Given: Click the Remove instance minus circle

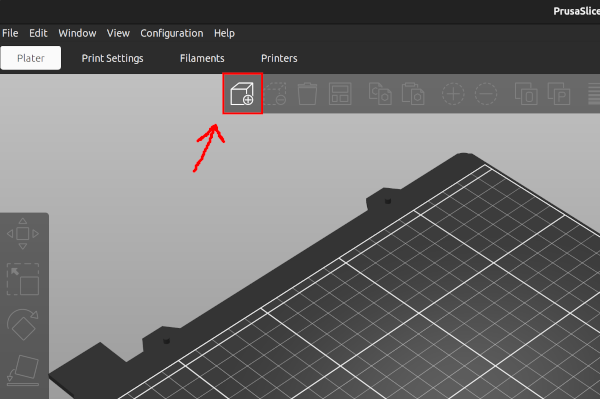Looking at the screenshot, I should 486,94.
